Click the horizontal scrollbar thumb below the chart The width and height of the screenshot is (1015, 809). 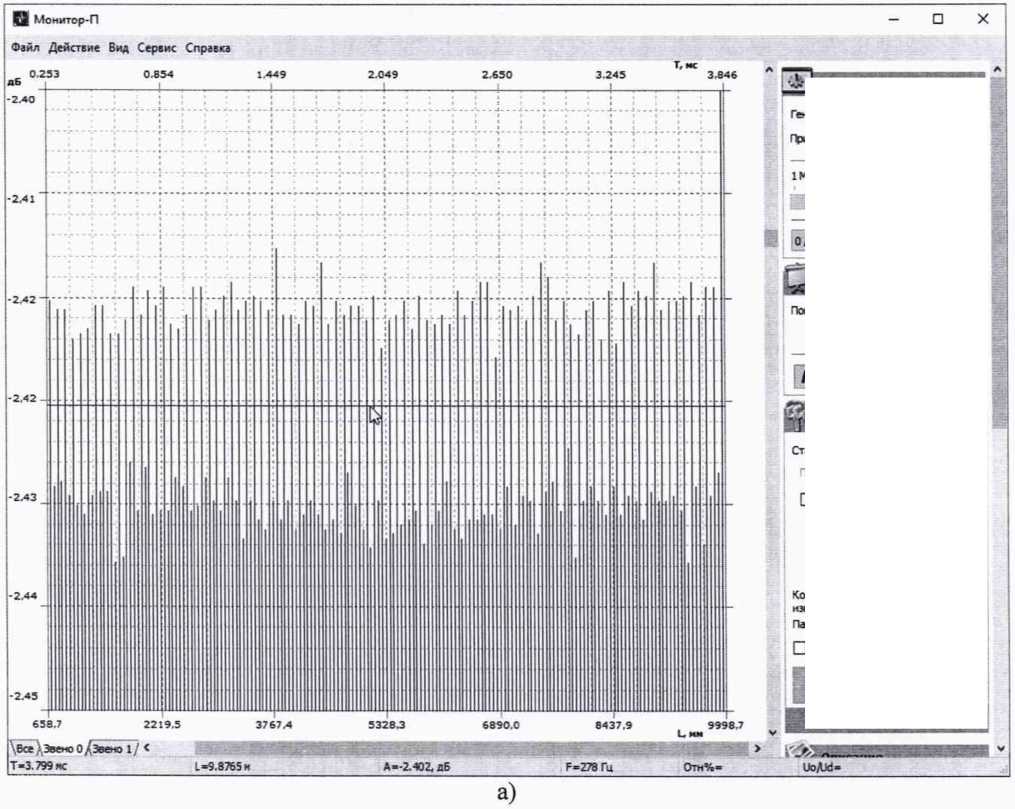(x=471, y=748)
